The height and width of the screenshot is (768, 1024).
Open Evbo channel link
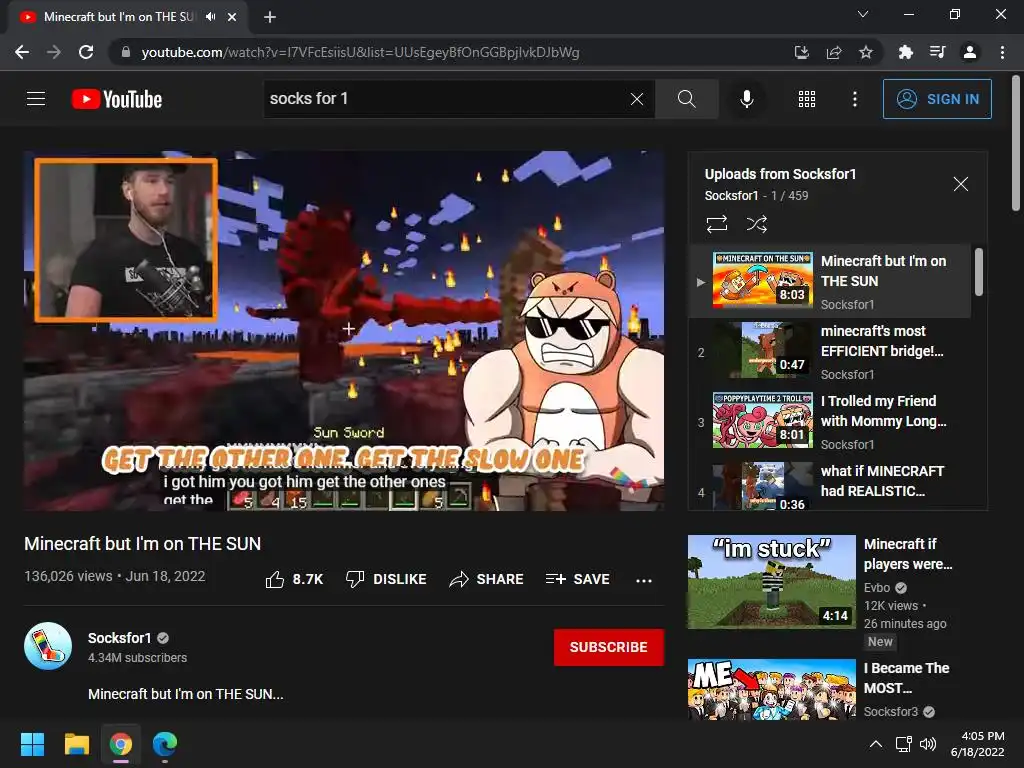coord(876,588)
